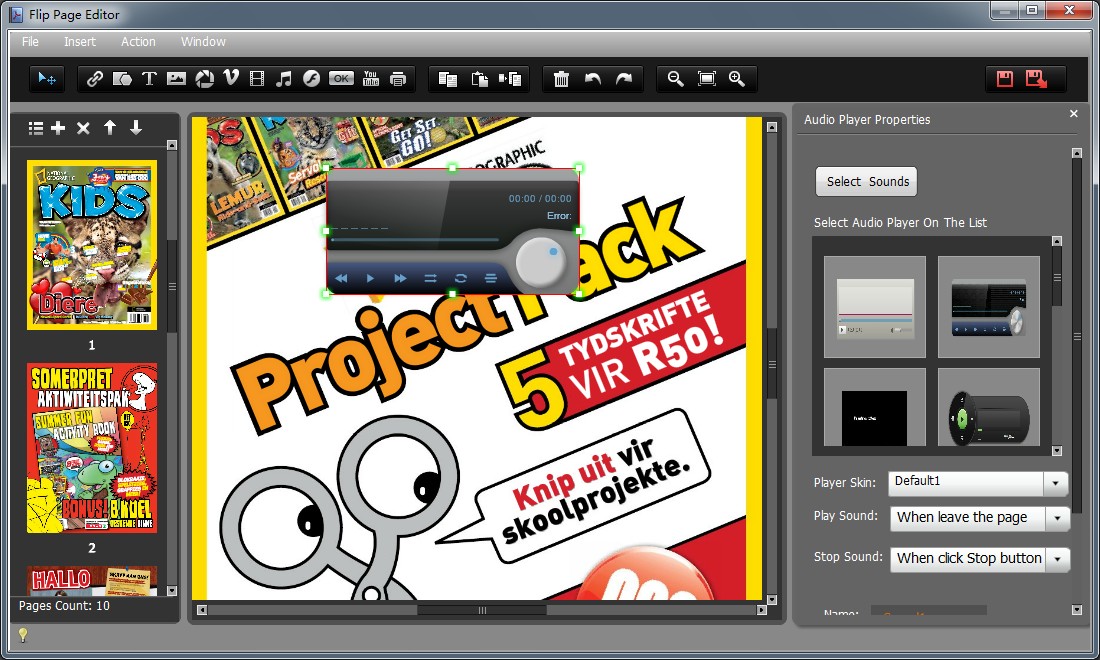
Task: Click shuffle icon on audio player widget
Action: tap(430, 278)
